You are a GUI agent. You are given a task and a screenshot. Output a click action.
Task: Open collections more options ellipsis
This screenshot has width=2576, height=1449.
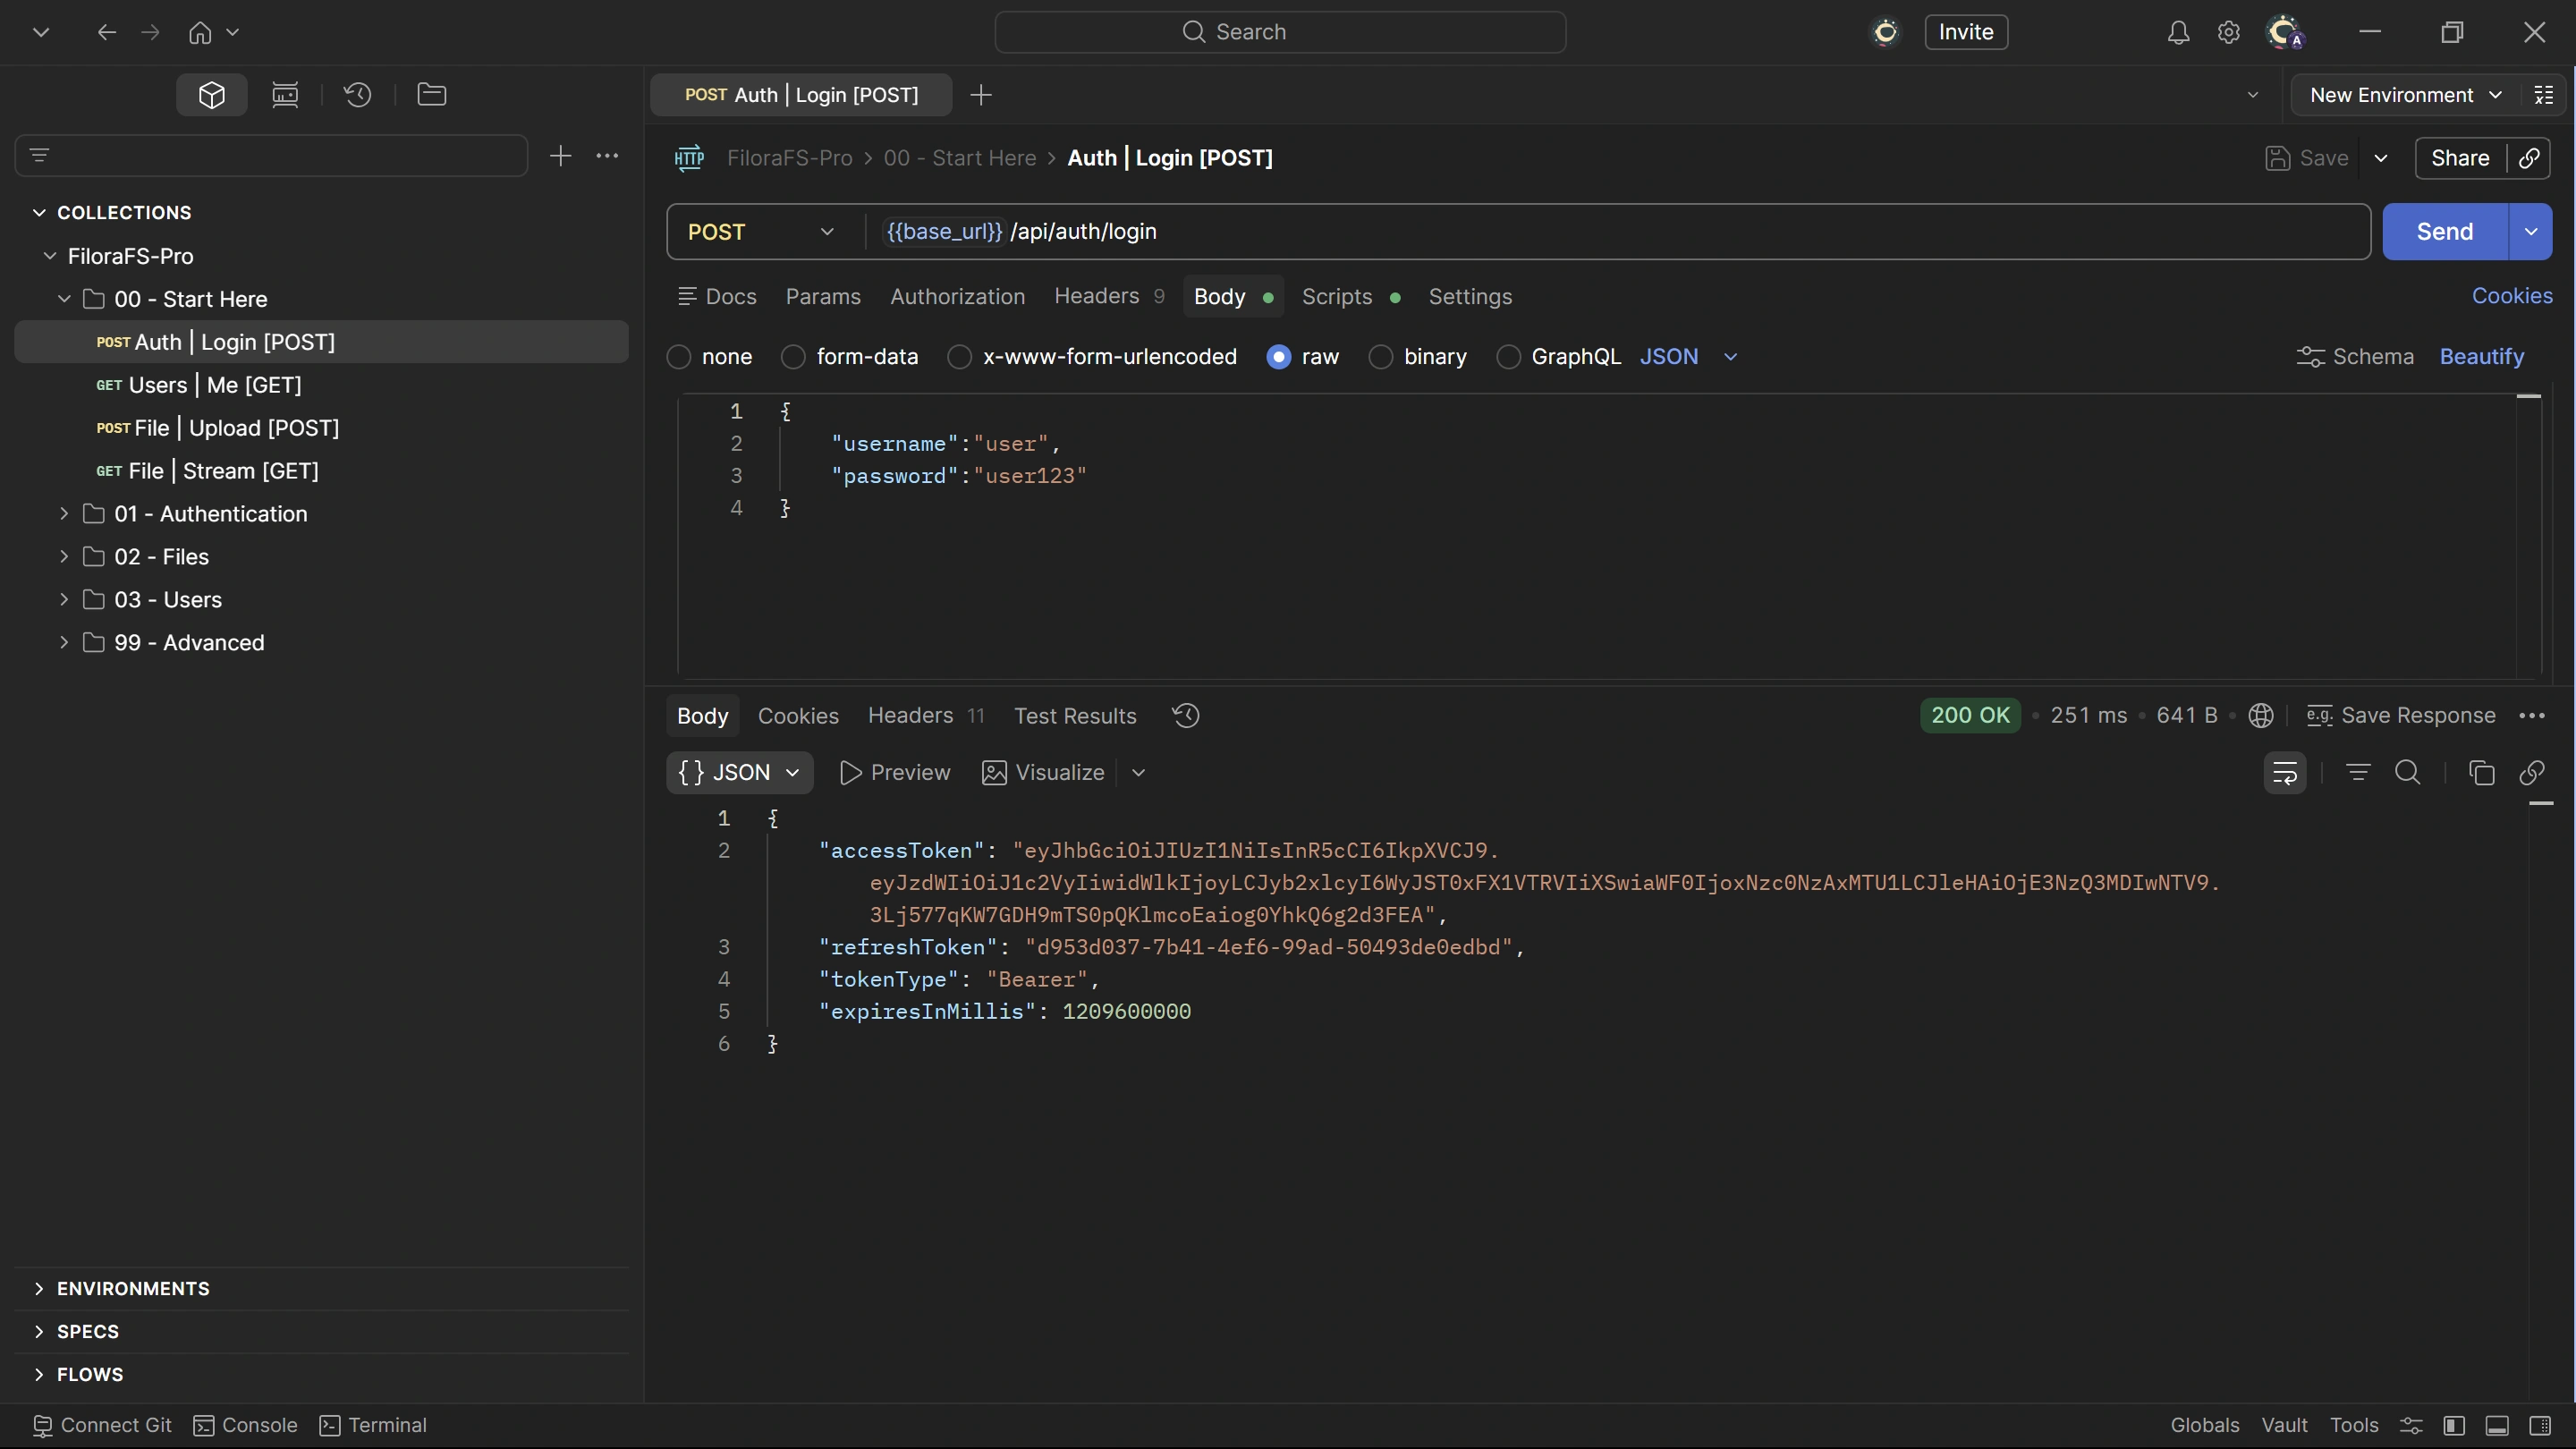click(607, 156)
